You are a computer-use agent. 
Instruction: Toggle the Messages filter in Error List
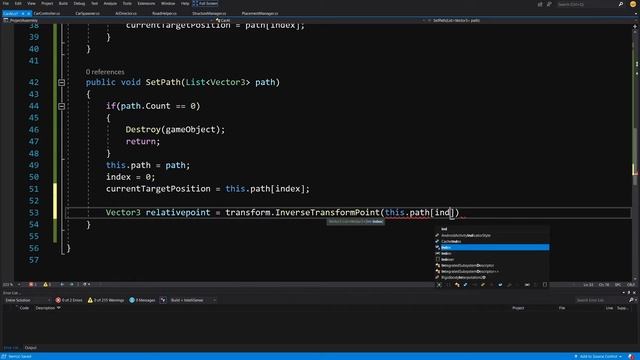pyautogui.click(x=142, y=300)
